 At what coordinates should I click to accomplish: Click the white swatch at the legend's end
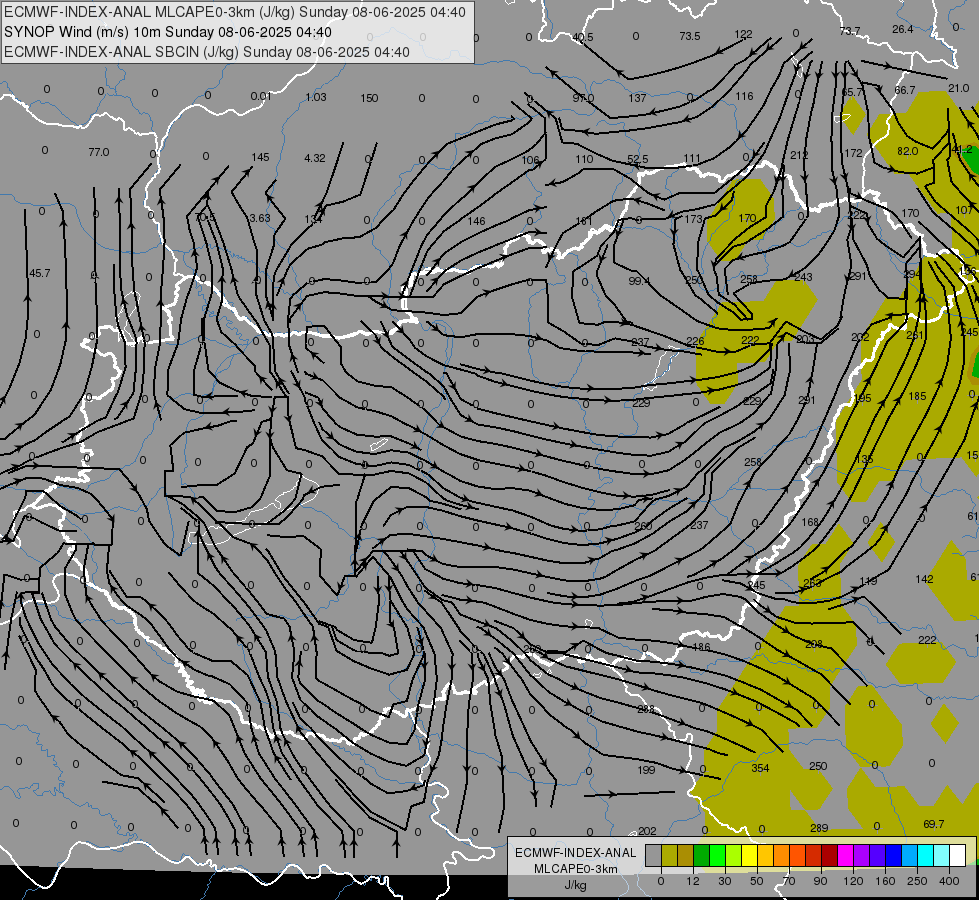click(x=958, y=855)
